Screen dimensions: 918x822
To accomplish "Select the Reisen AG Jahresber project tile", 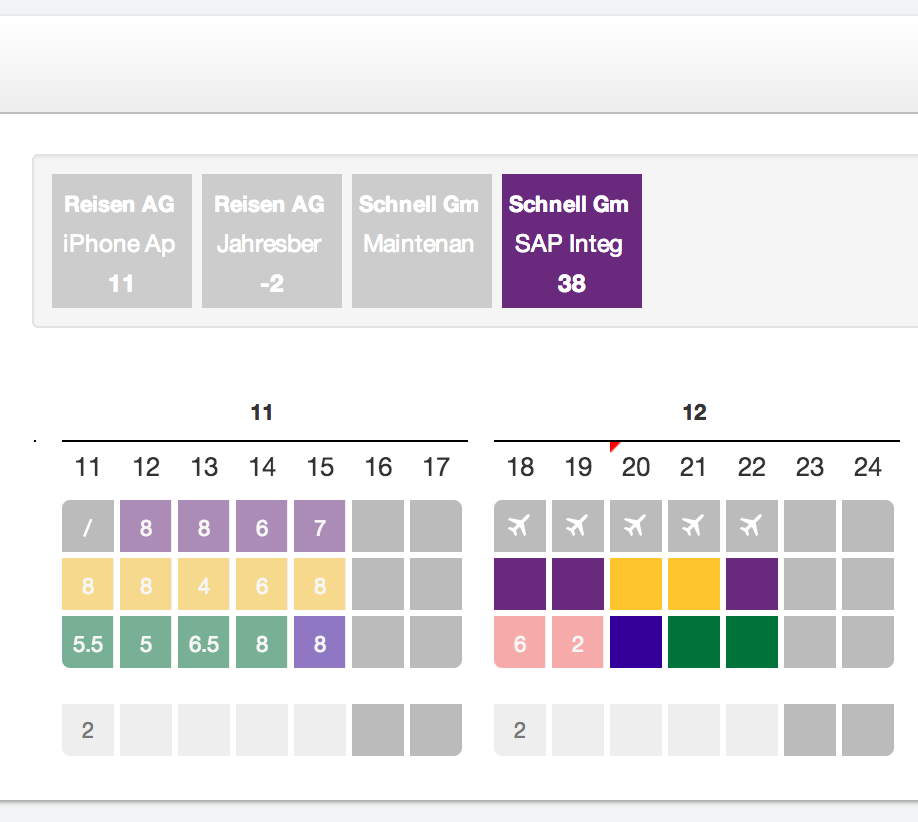I will (272, 241).
